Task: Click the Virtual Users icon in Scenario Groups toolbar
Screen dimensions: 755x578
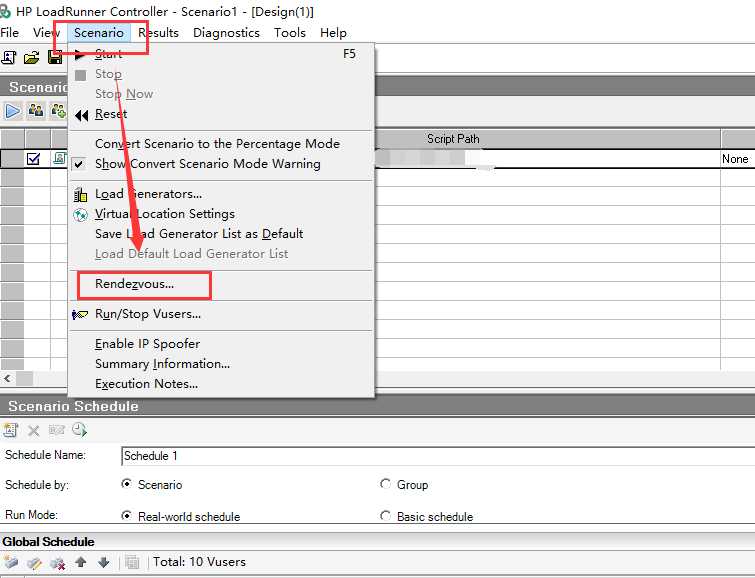Action: pyautogui.click(x=36, y=111)
